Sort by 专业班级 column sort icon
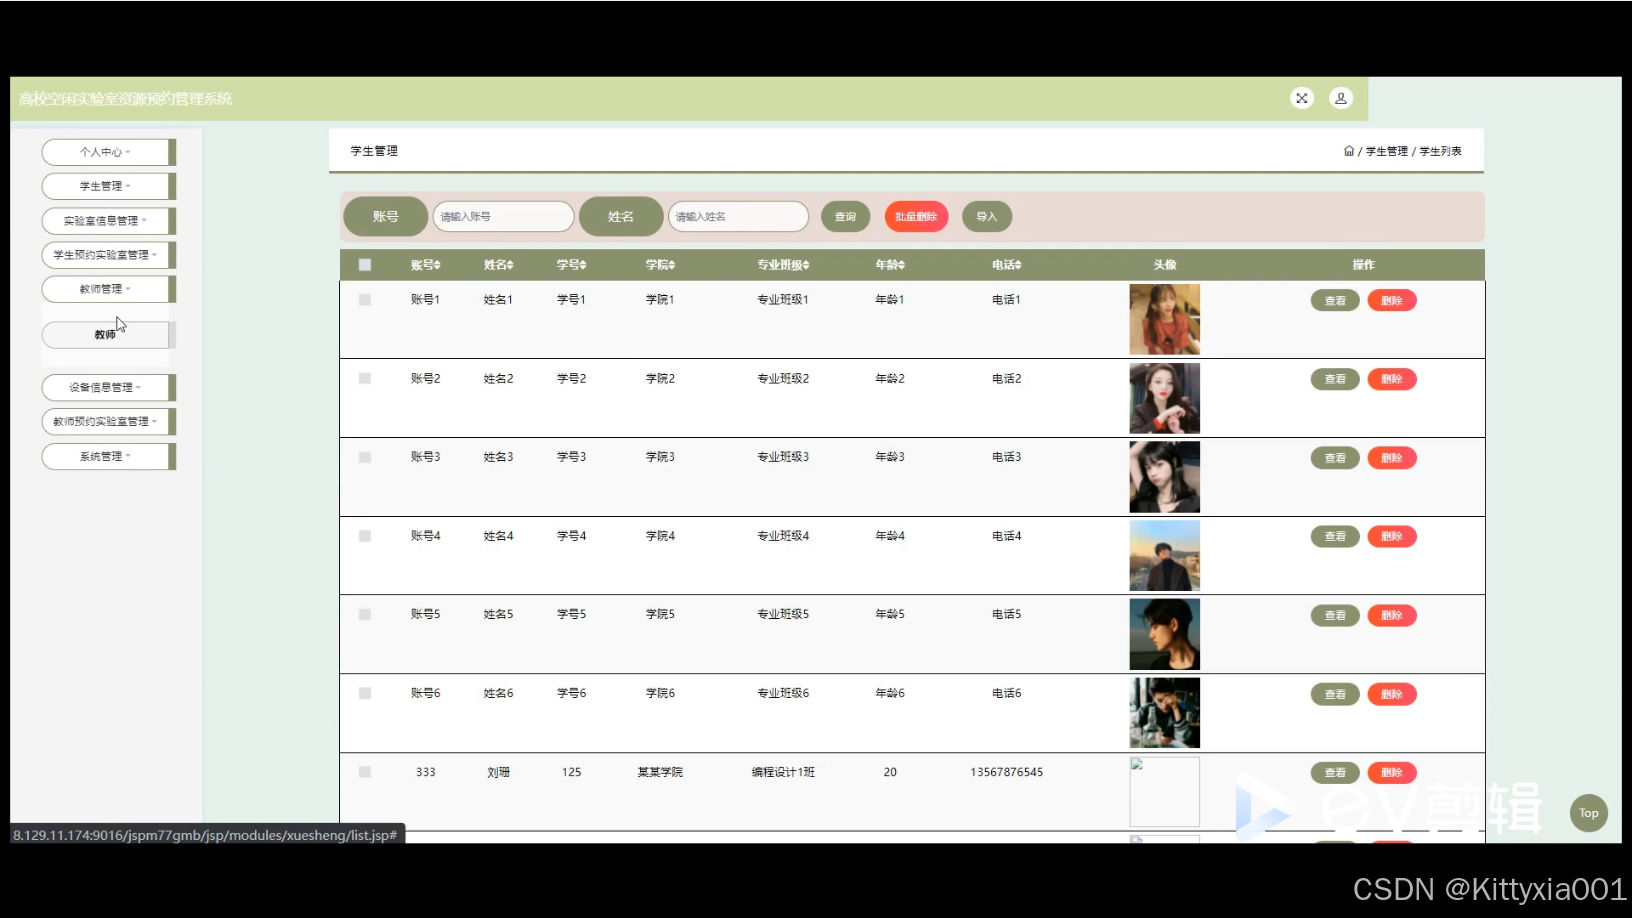Screen dimensions: 1632x918 (x=806, y=265)
